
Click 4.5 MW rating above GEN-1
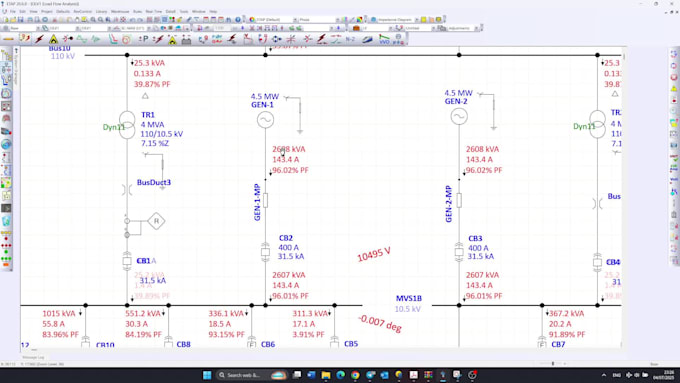[265, 96]
